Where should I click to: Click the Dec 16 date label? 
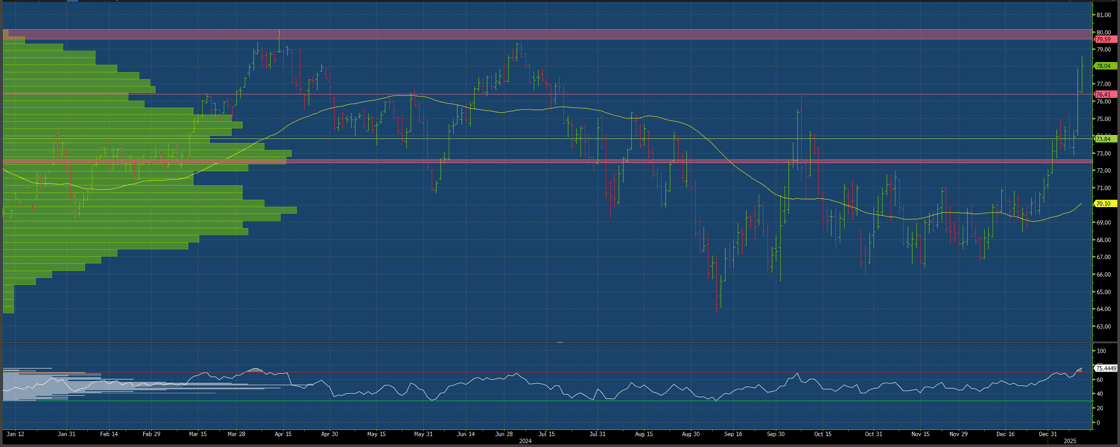[x=1006, y=433]
